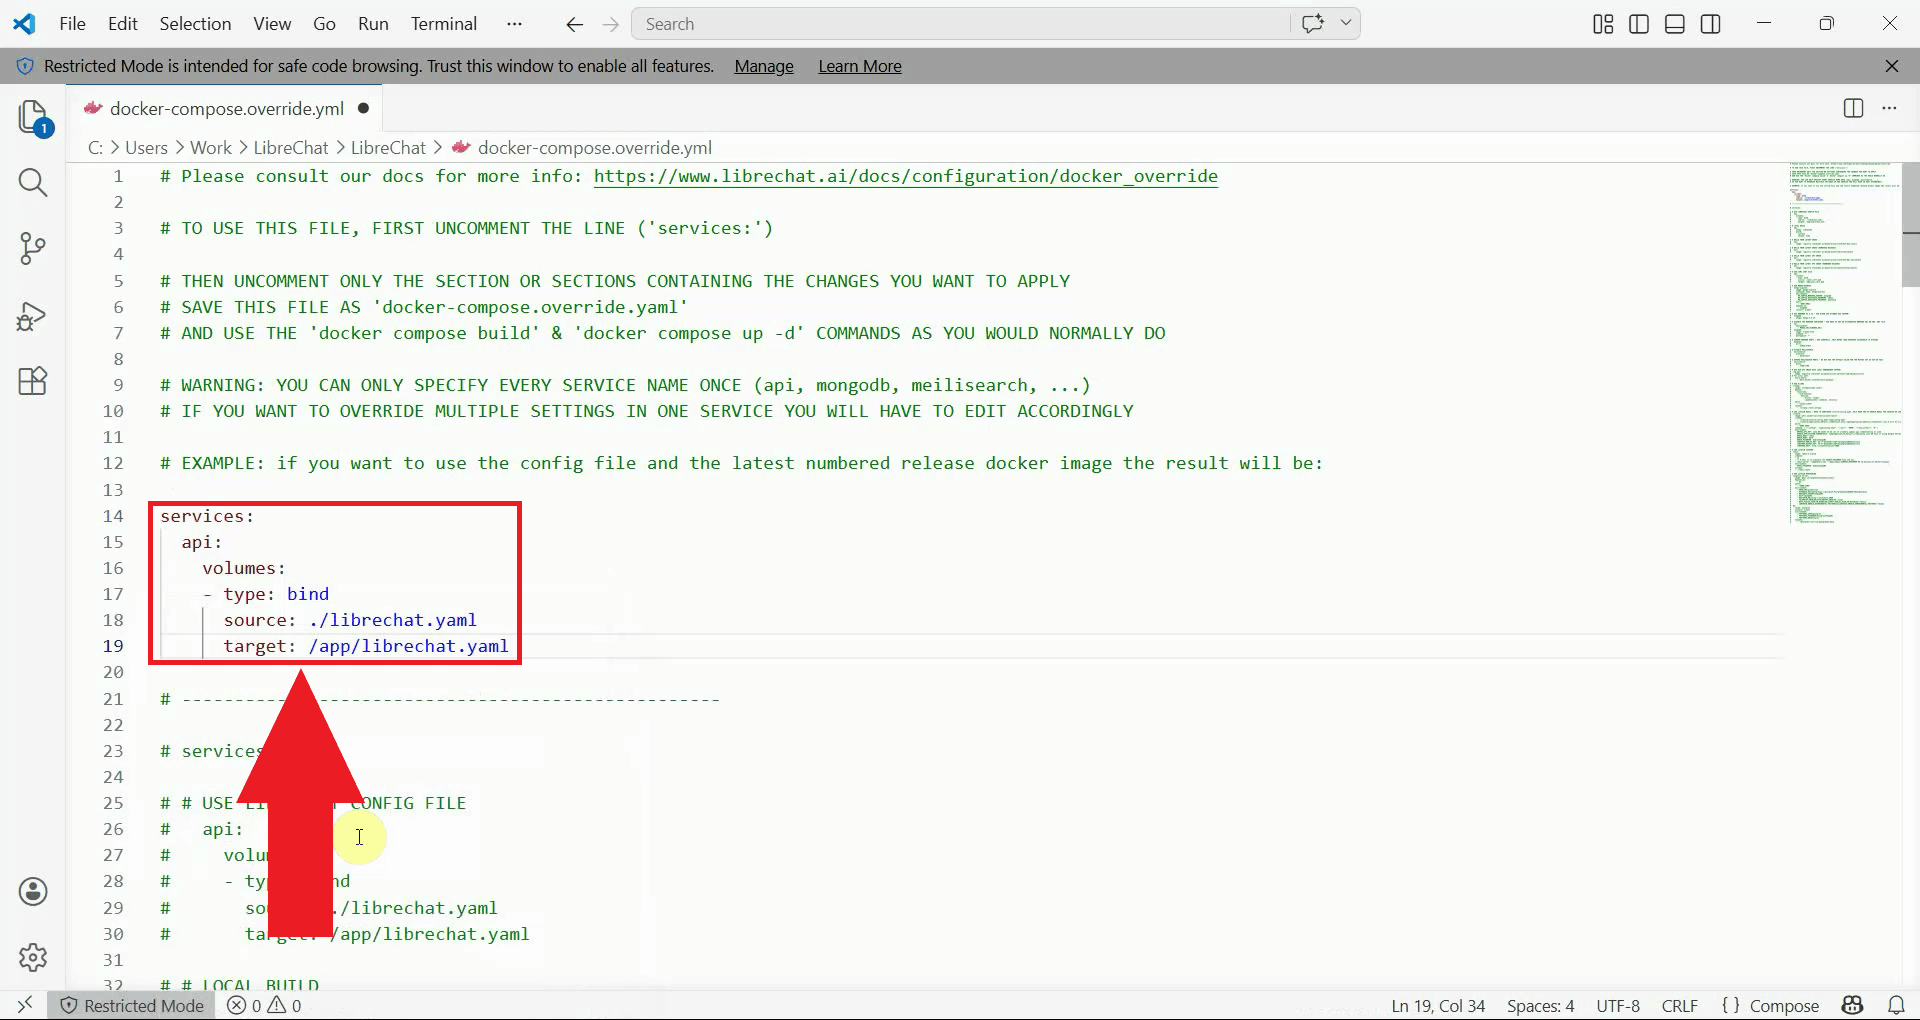Open the Run and Debug view
The height and width of the screenshot is (1020, 1920).
click(33, 316)
